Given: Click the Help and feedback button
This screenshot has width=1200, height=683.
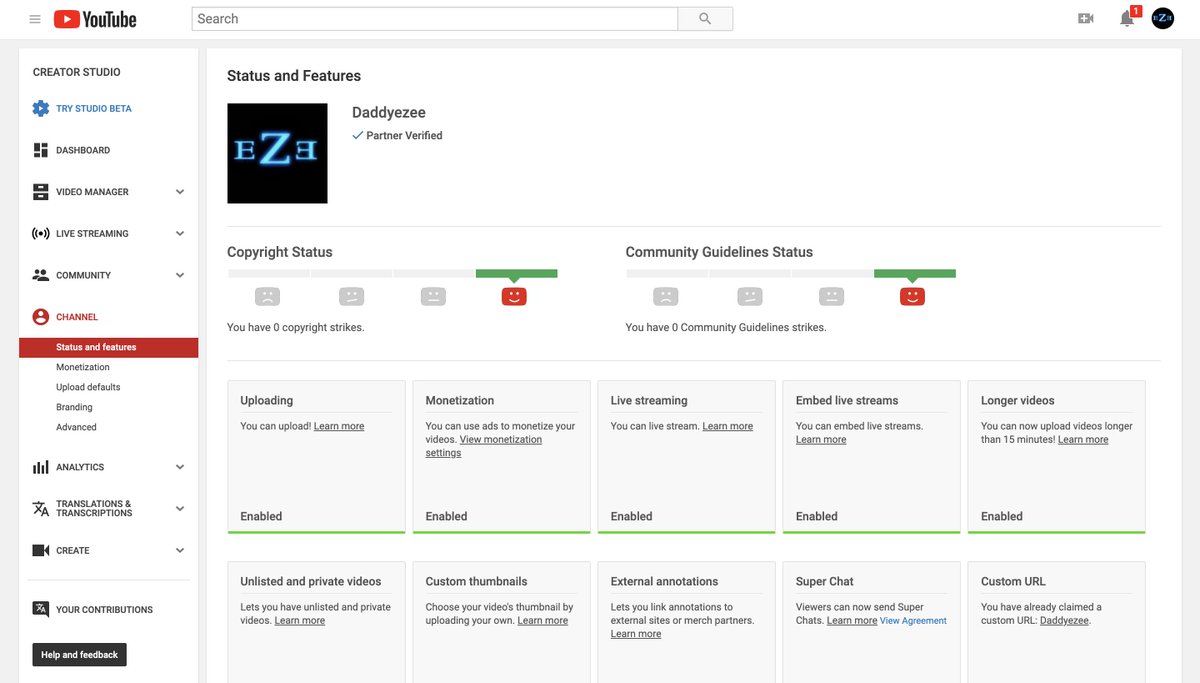Looking at the screenshot, I should click(80, 655).
